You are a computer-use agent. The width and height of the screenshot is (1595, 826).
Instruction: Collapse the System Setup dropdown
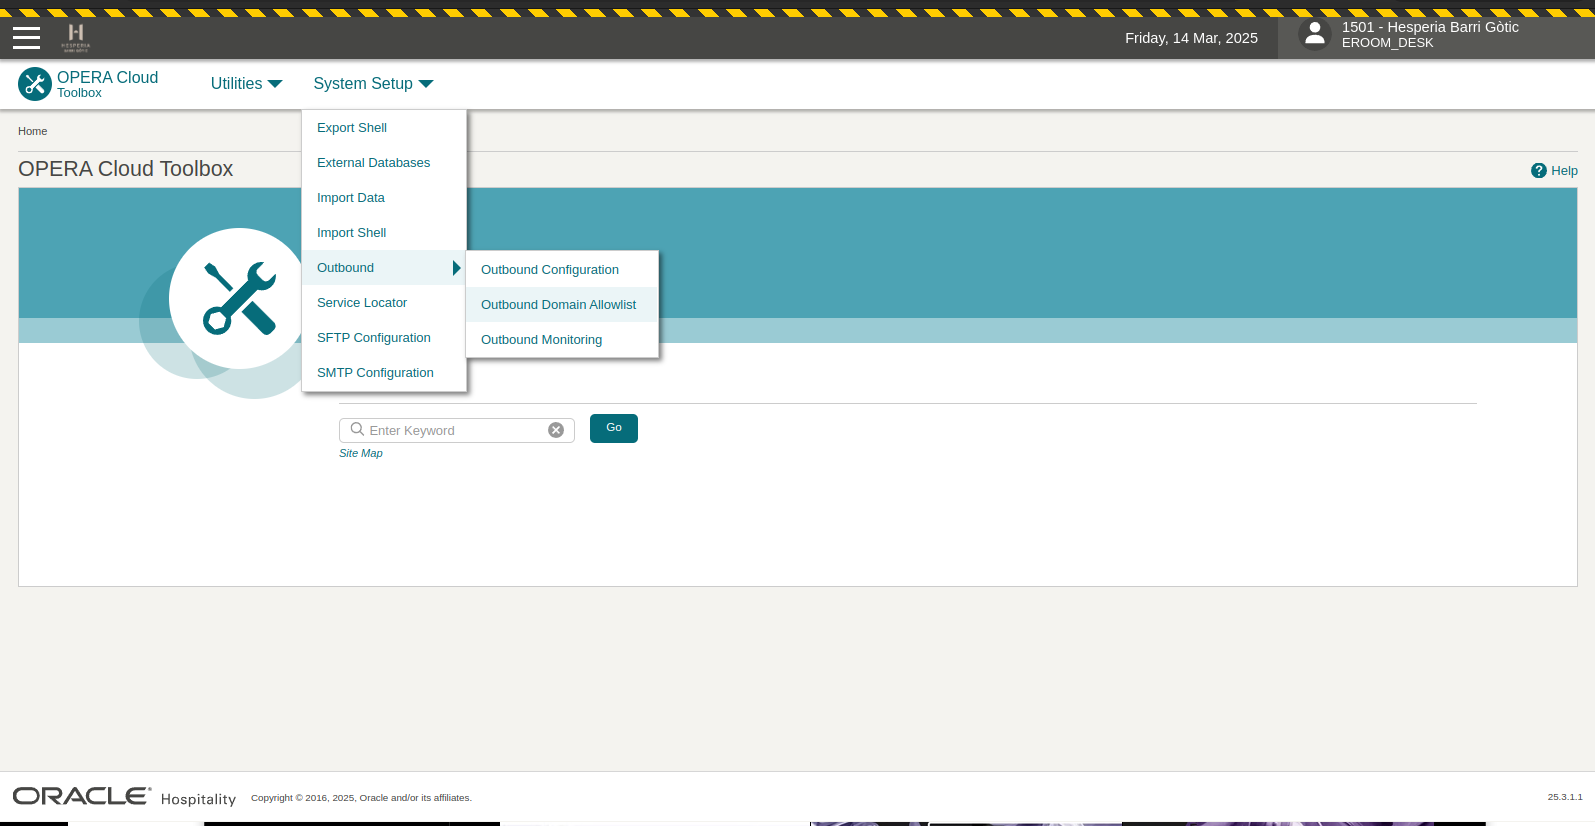click(373, 84)
